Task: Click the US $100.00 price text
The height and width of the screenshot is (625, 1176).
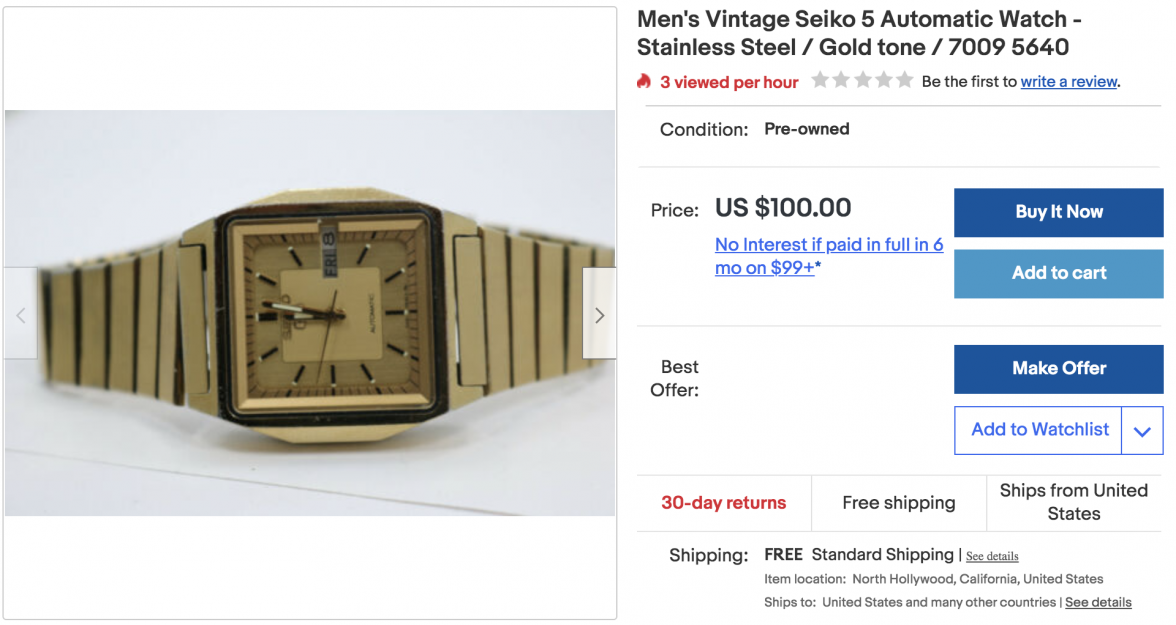Action: point(783,208)
